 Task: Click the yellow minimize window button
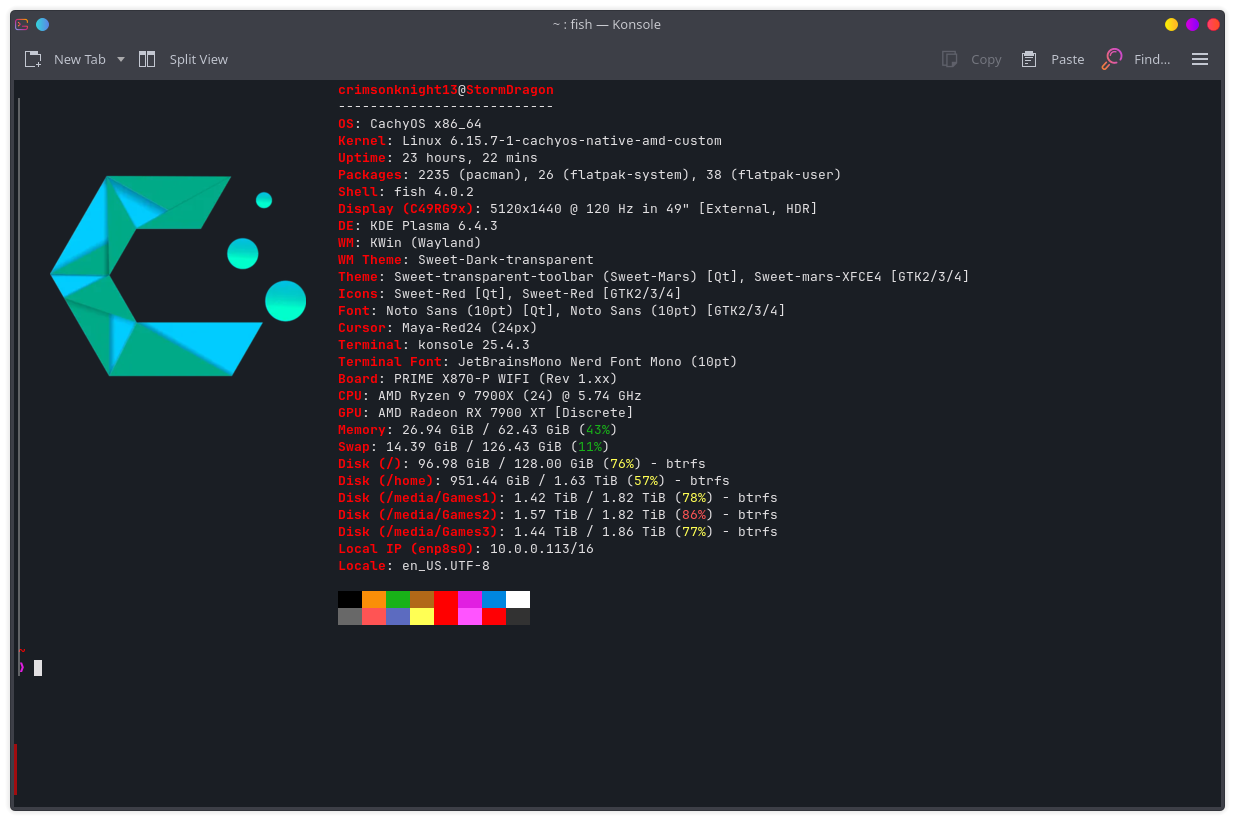(1171, 24)
